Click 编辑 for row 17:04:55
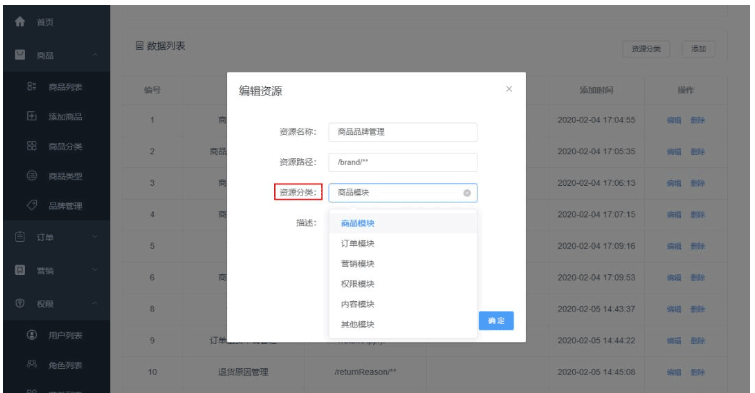 click(x=674, y=120)
